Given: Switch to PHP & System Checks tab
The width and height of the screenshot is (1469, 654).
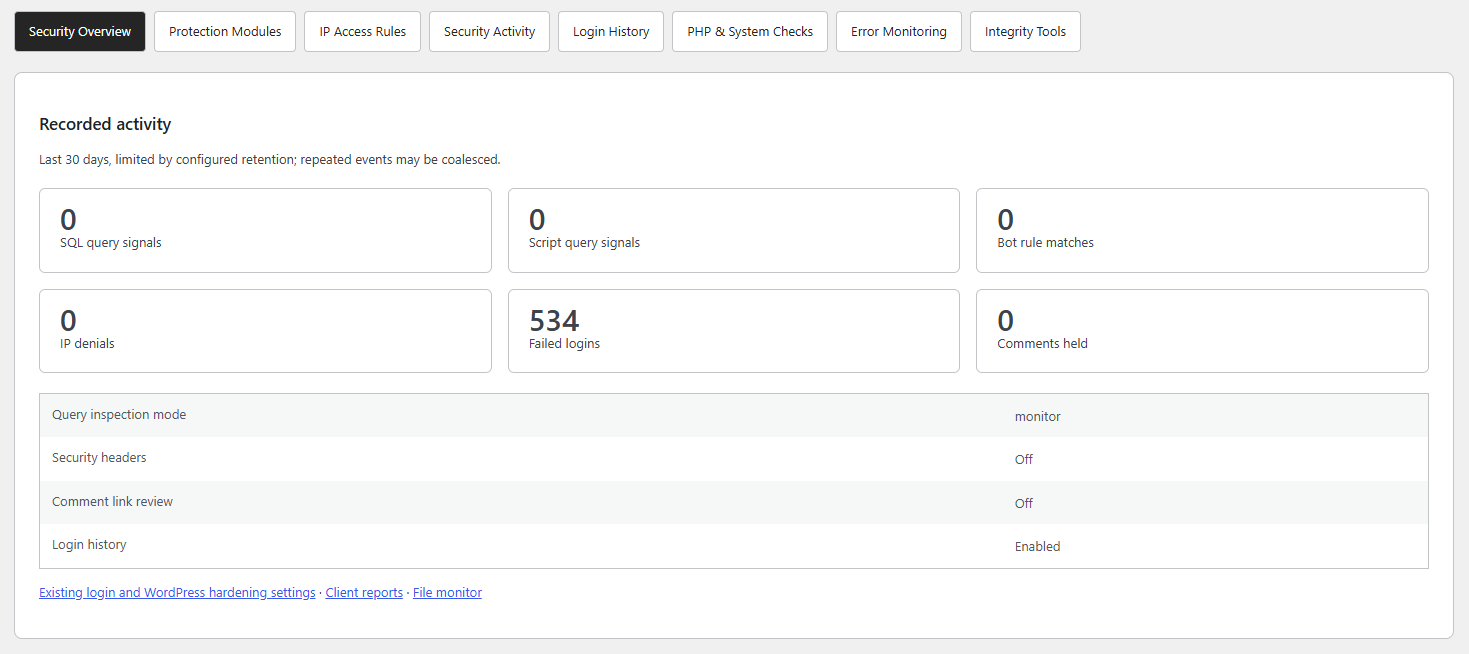Looking at the screenshot, I should pos(750,31).
